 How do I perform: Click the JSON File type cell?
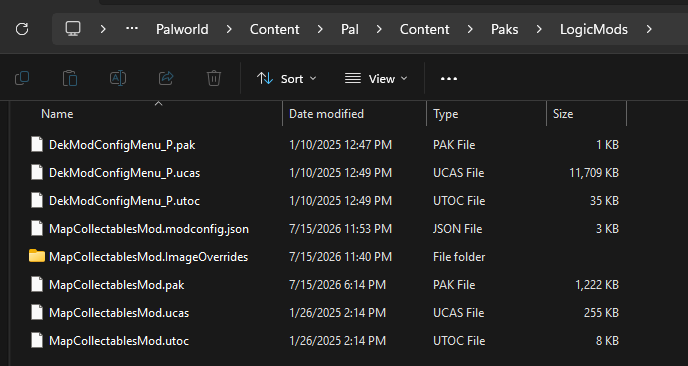(x=458, y=229)
